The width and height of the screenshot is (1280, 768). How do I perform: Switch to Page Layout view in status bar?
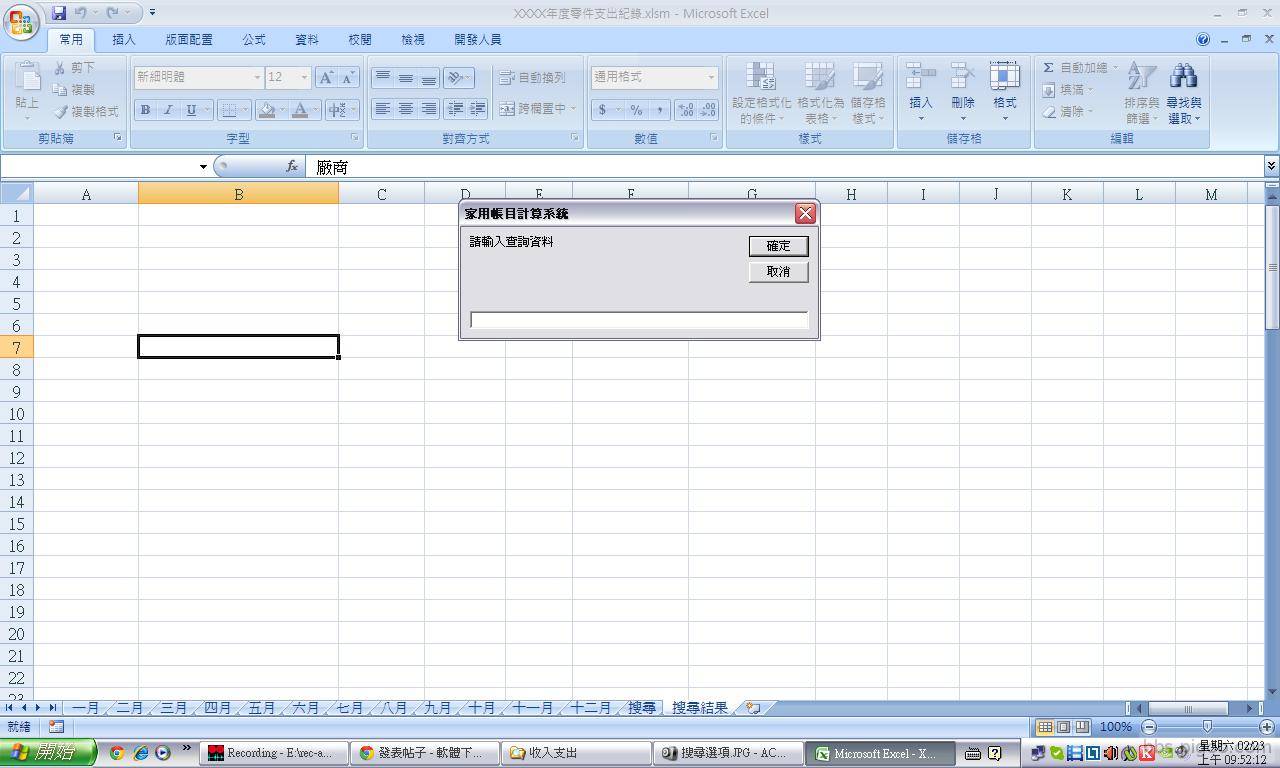pos(1063,727)
